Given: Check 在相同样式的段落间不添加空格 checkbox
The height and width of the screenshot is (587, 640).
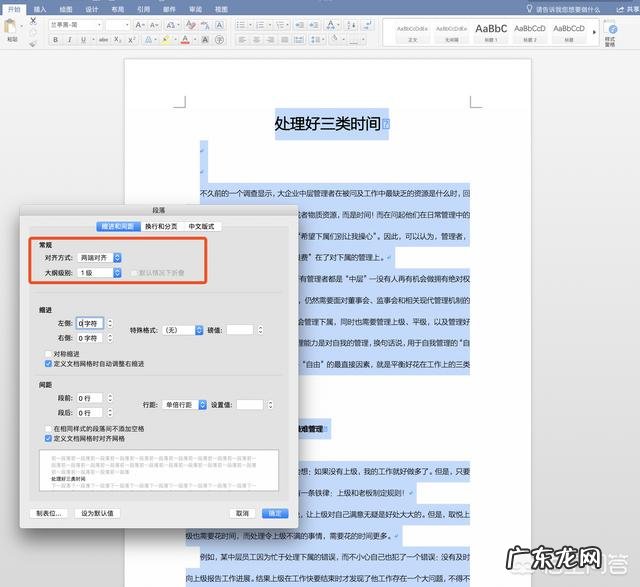Looking at the screenshot, I should tap(48, 428).
